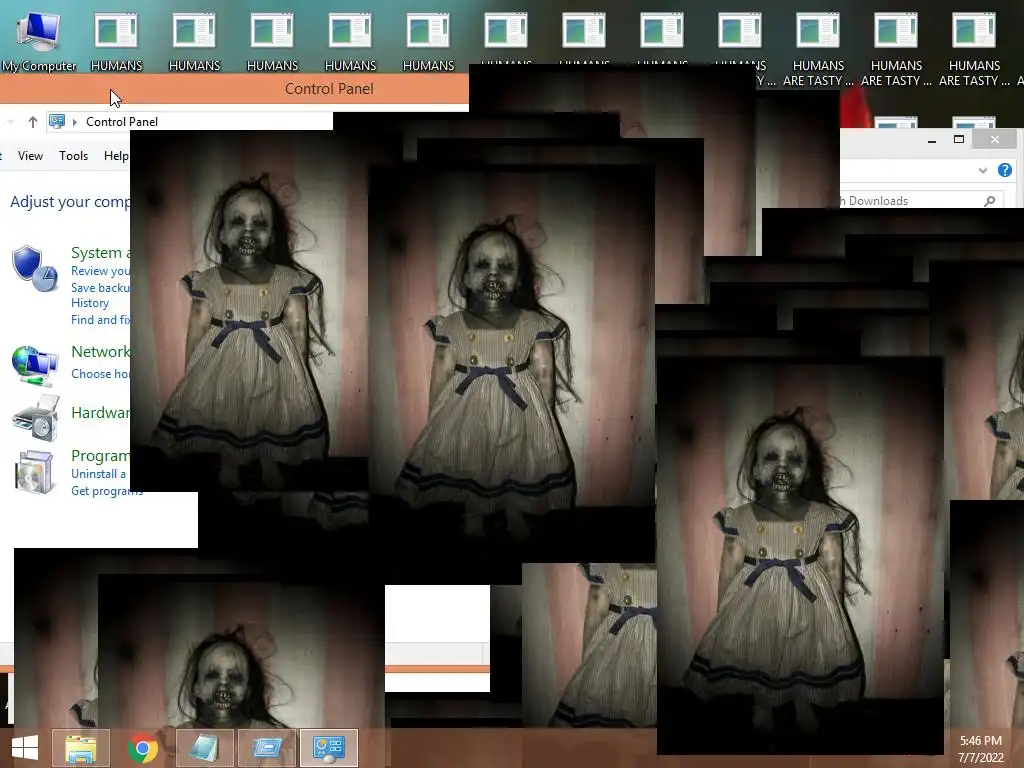Image resolution: width=1024 pixels, height=768 pixels.
Task: Expand the address bar chevron before Control Panel
Action: point(74,122)
